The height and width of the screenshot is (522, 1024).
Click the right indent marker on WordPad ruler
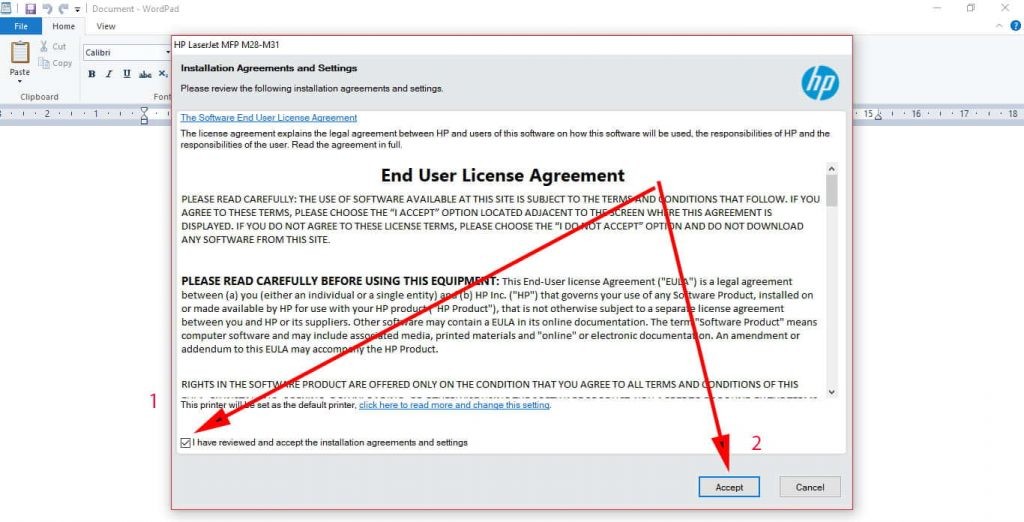click(879, 116)
